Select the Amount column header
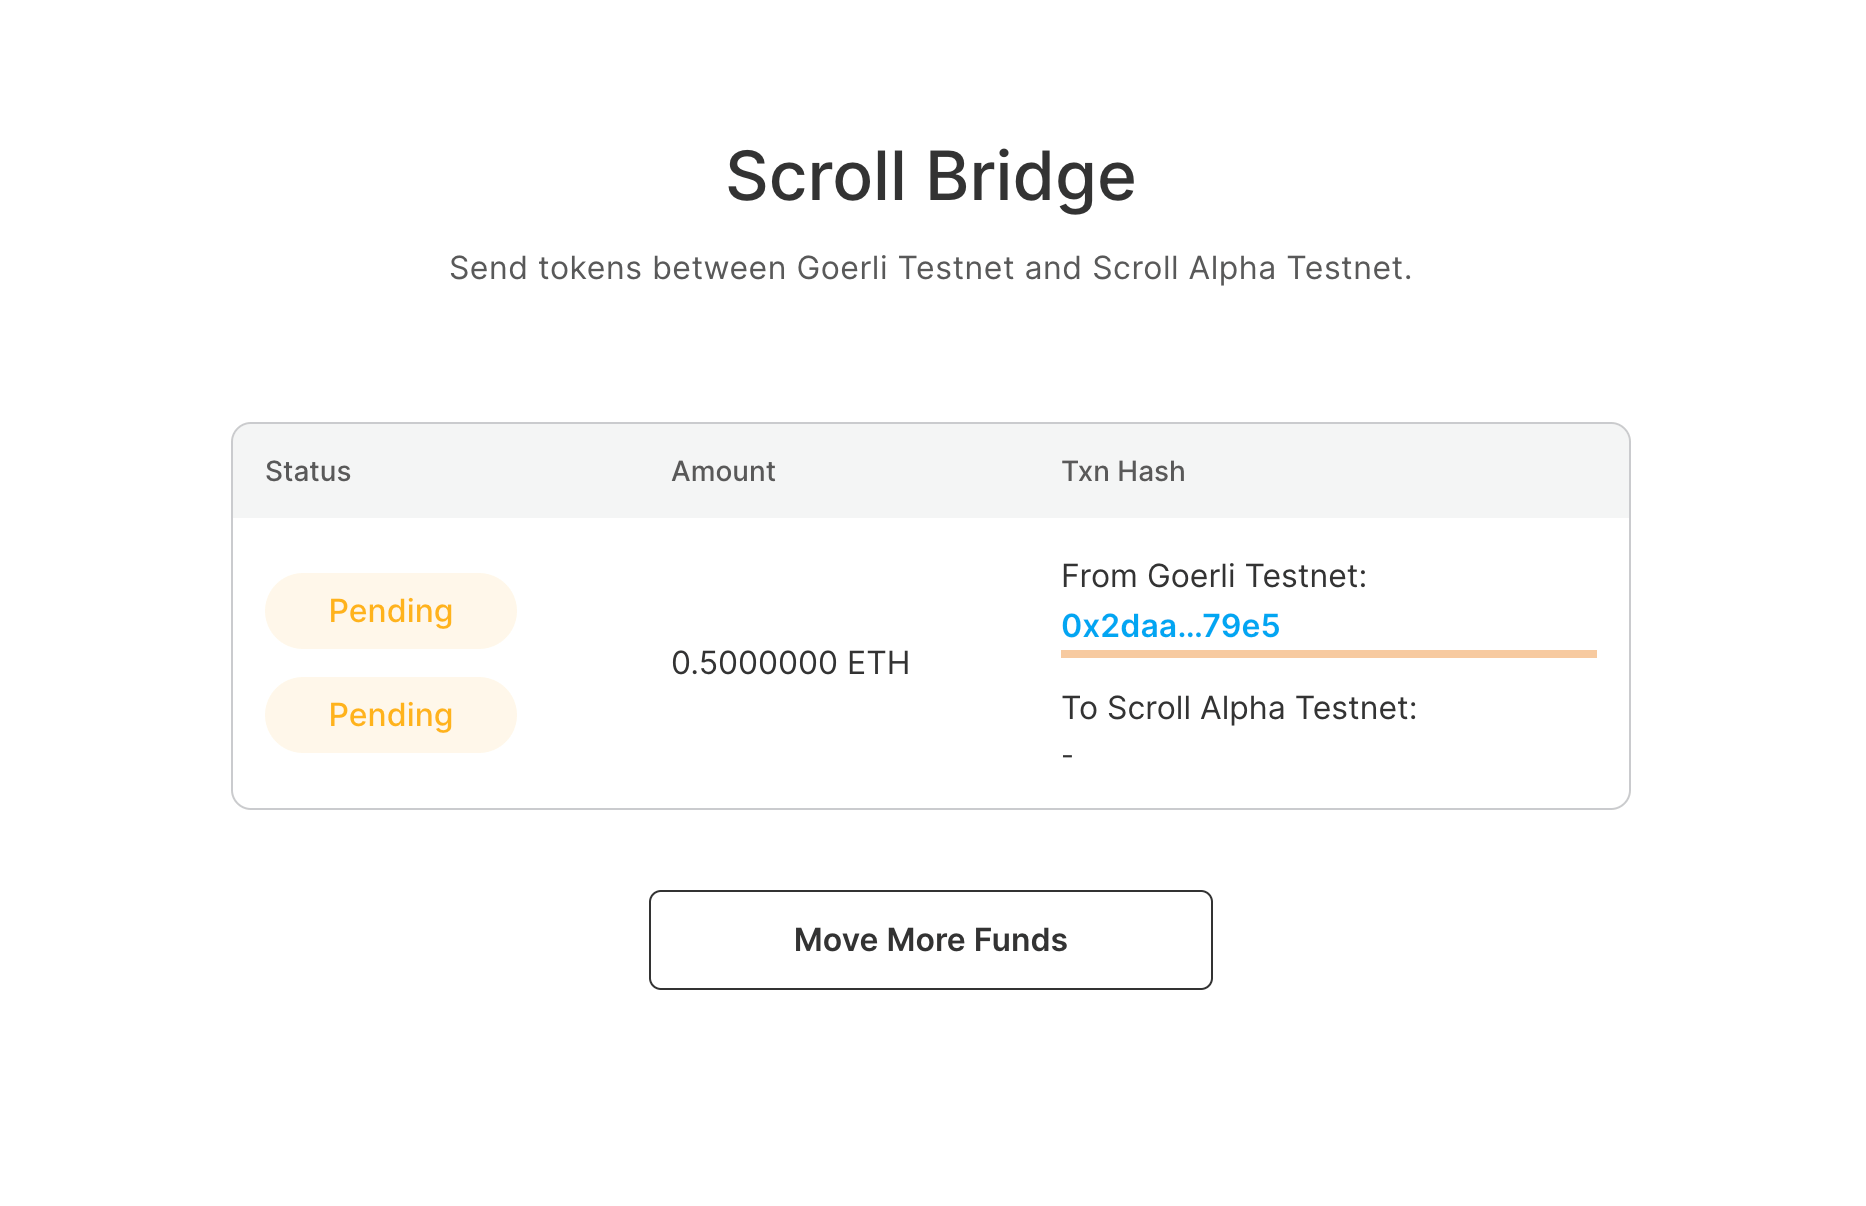 point(723,471)
